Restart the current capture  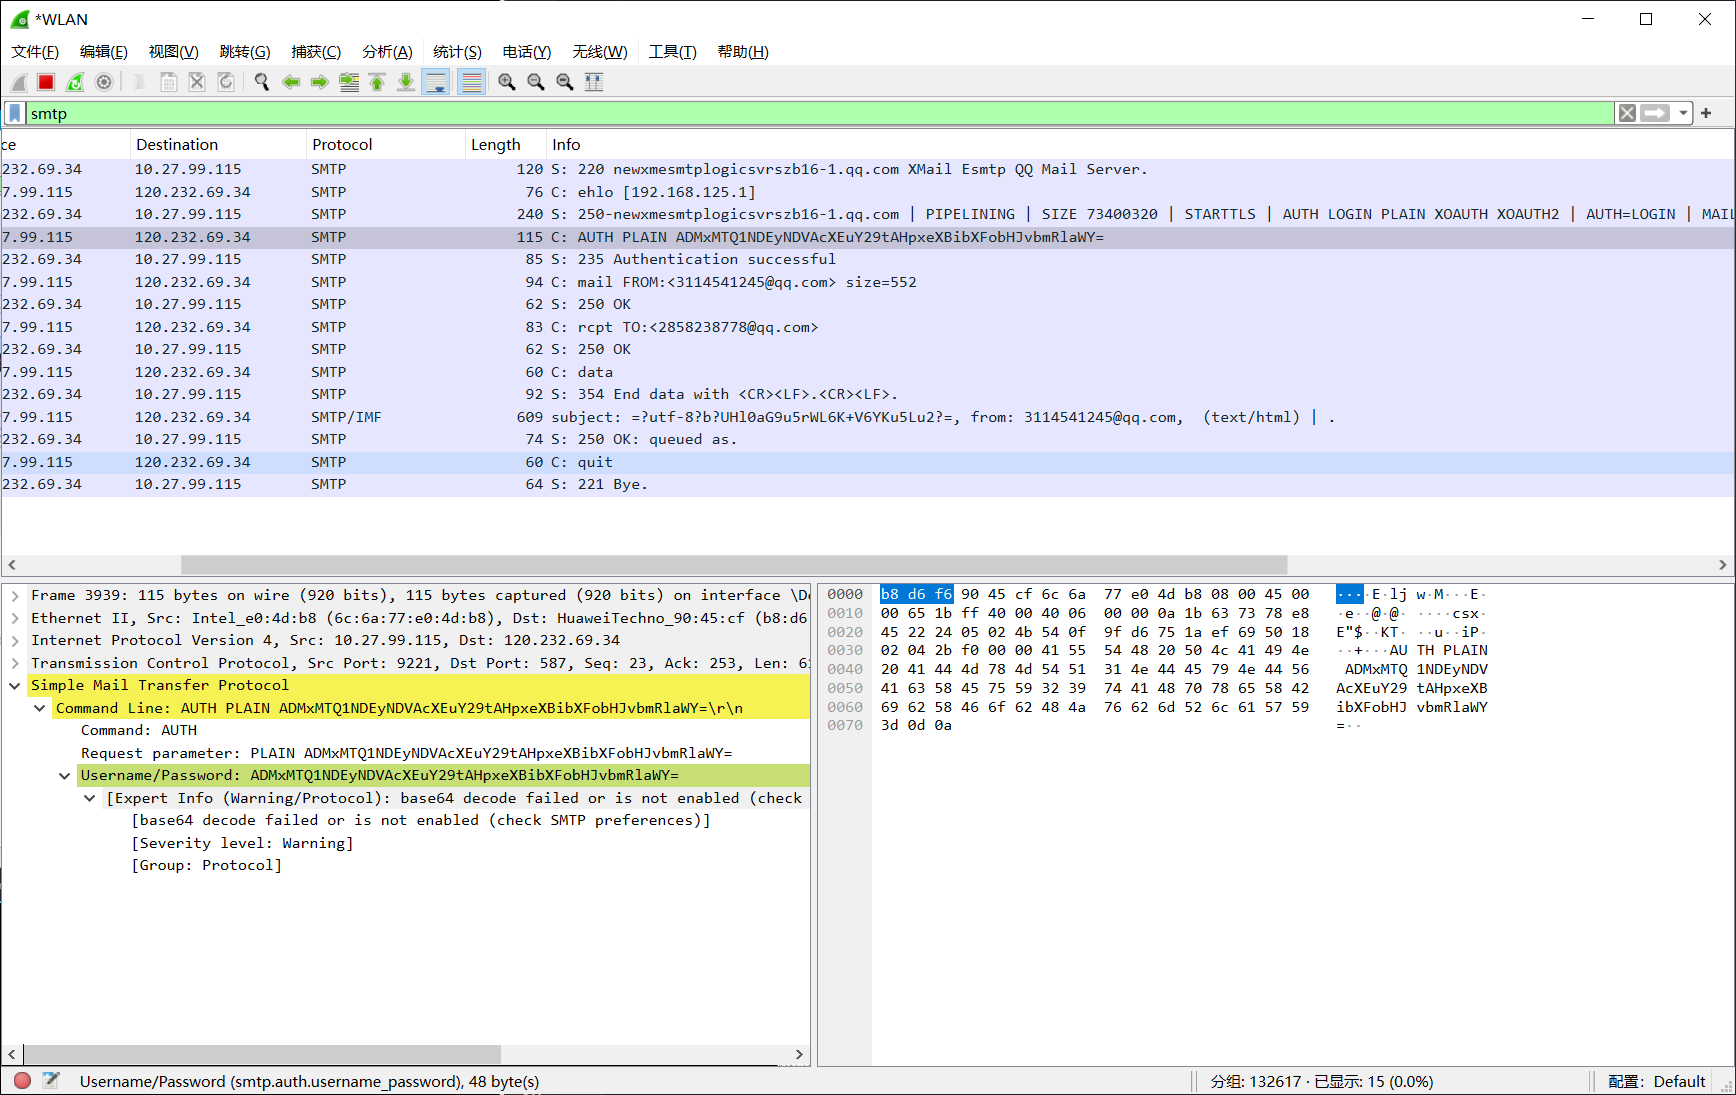tap(75, 82)
